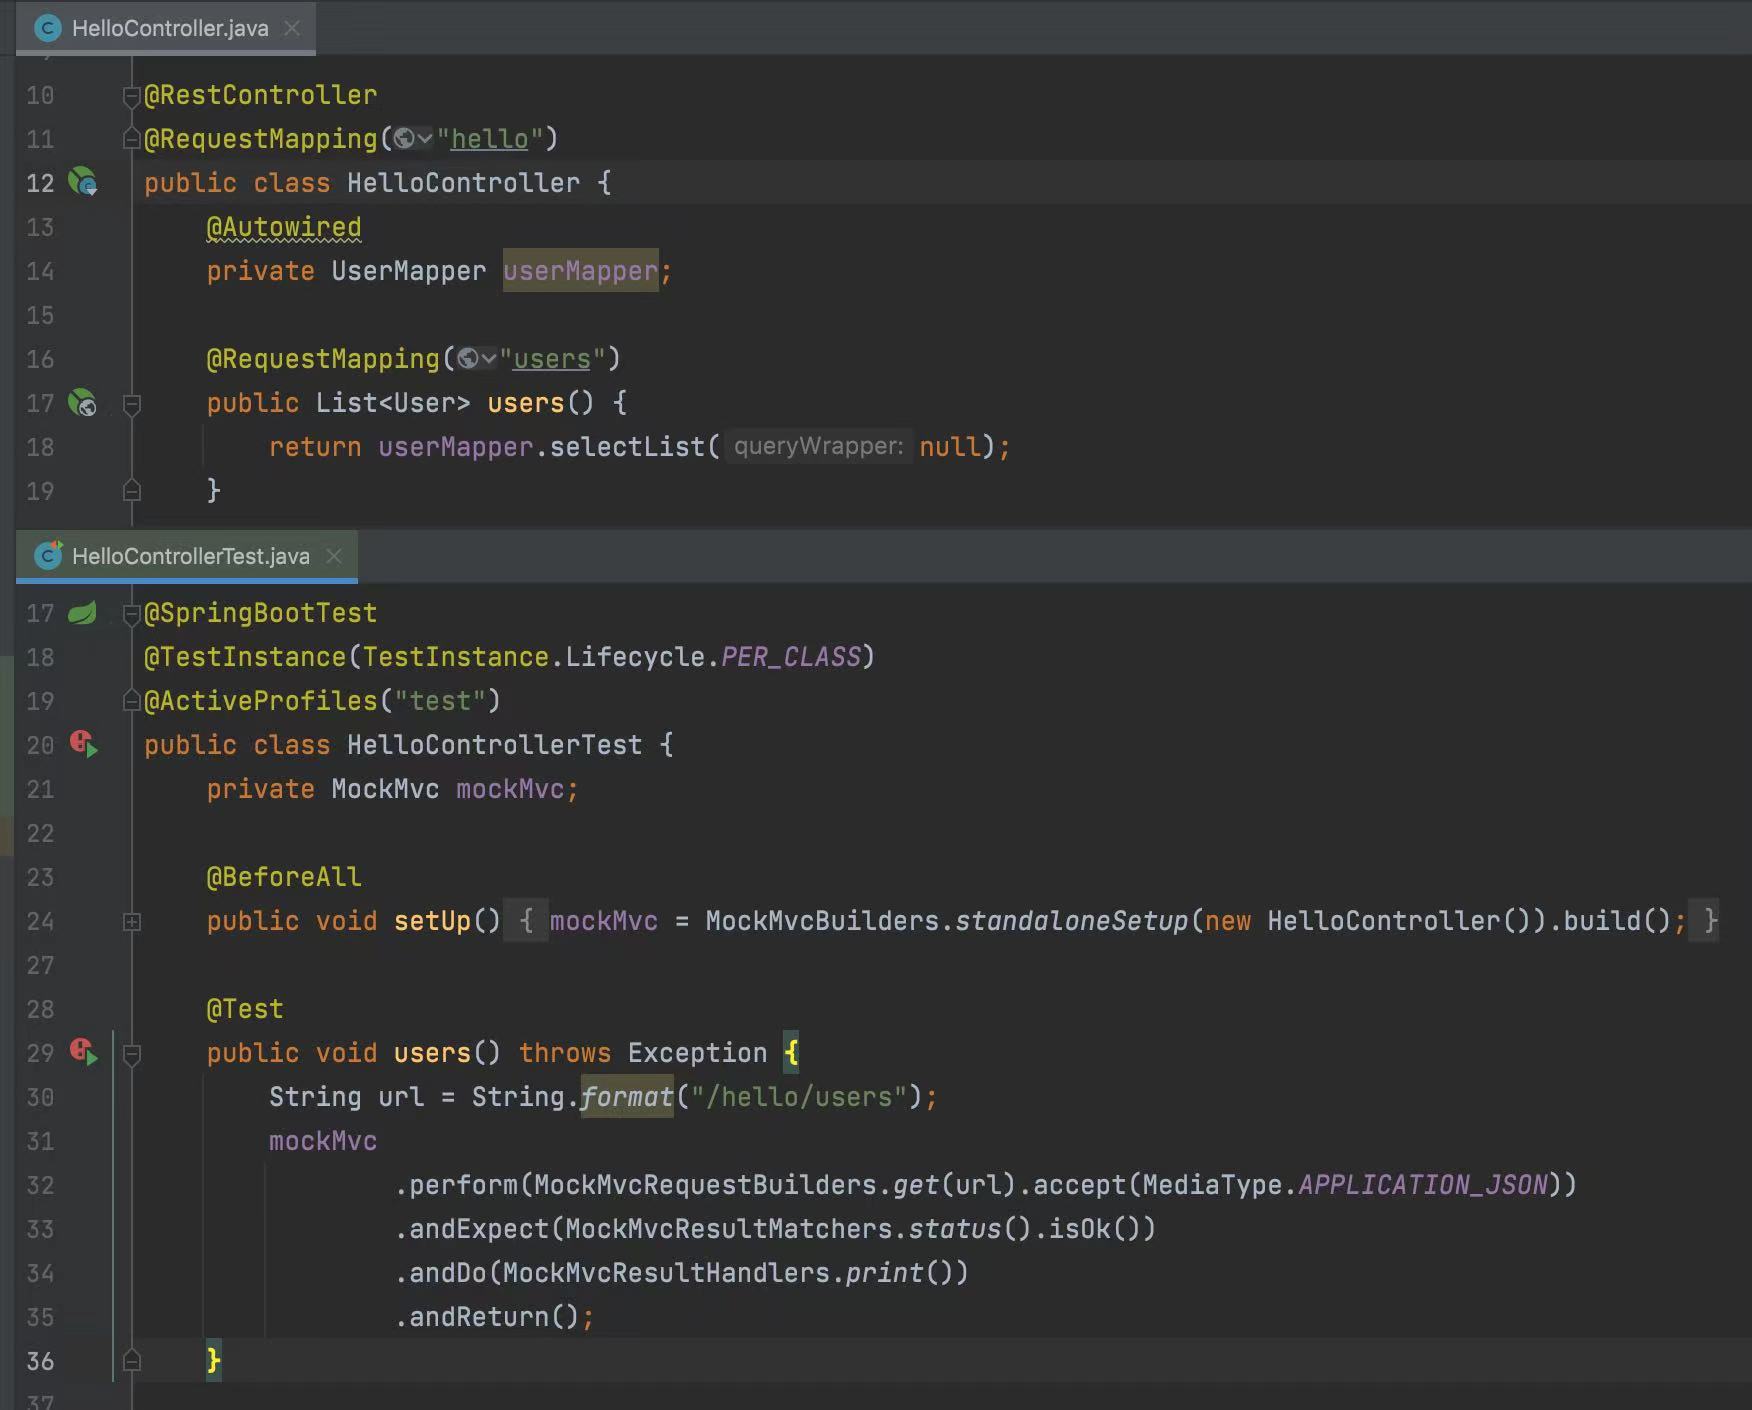Click line number 24 in test file gutter
Screen dimensions: 1752x1410
pos(40,921)
